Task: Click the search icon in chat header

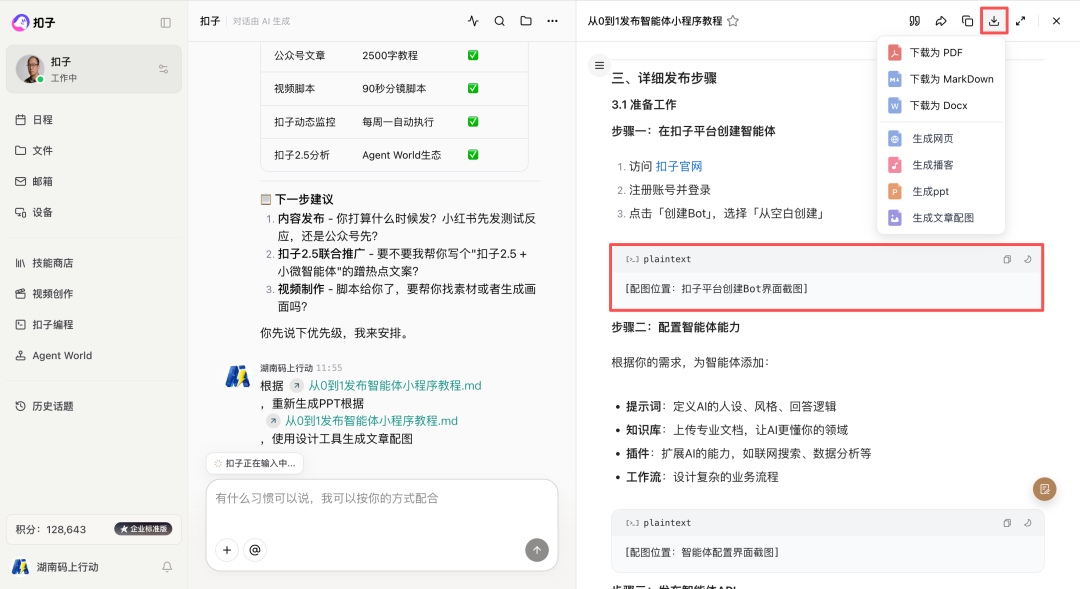Action: [499, 21]
